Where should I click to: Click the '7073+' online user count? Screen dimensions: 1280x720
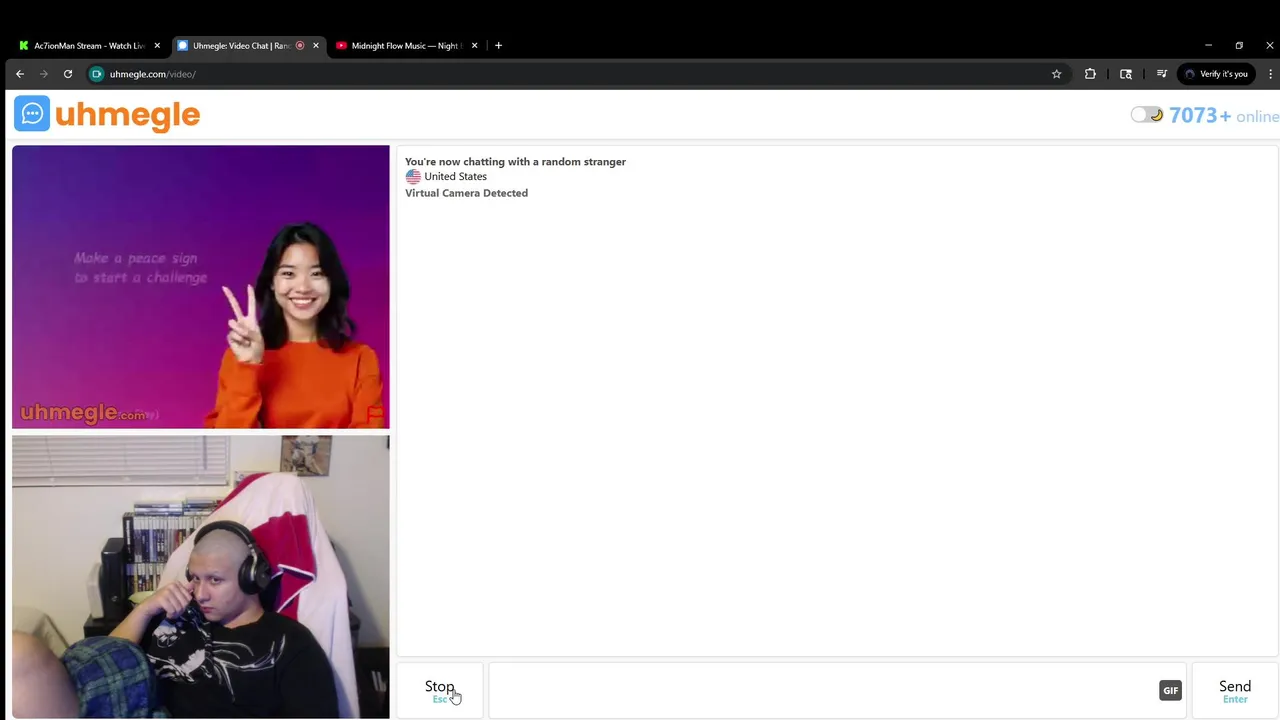tap(1200, 115)
